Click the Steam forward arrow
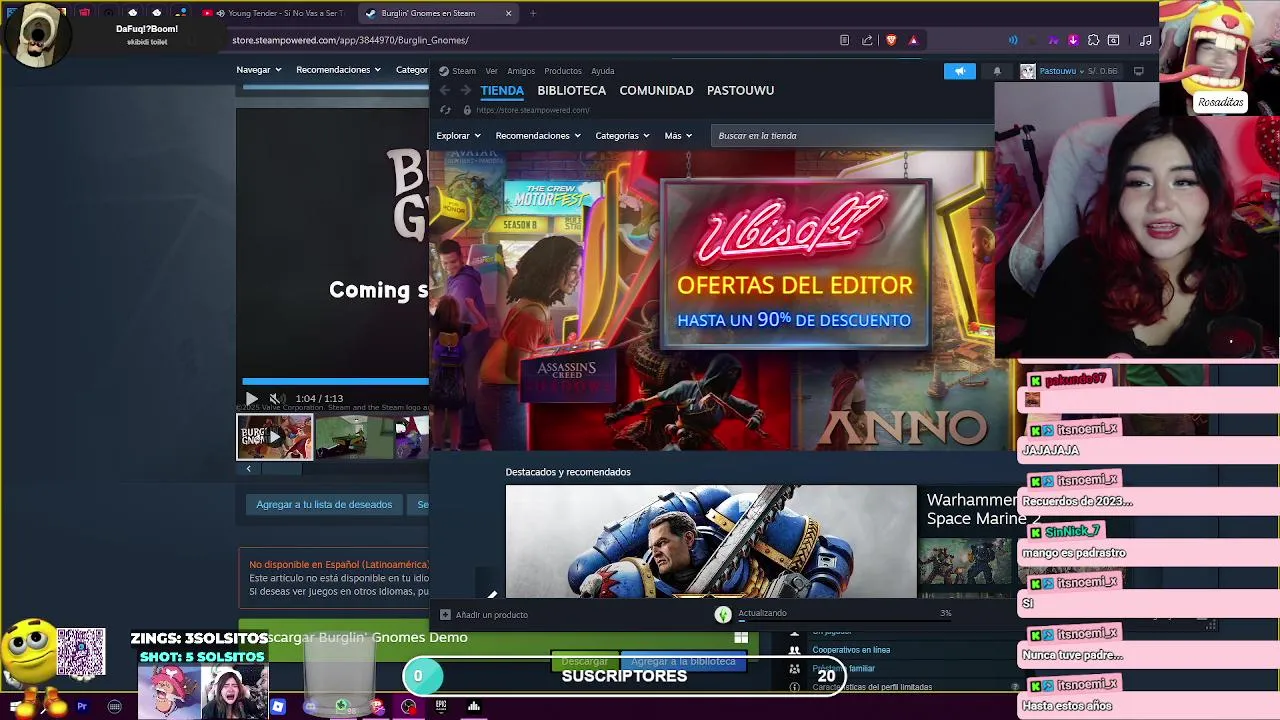The height and width of the screenshot is (720, 1280). click(465, 90)
